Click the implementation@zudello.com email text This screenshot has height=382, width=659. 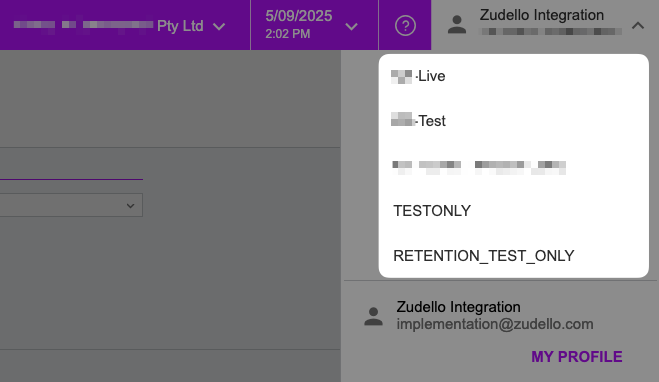pyautogui.click(x=495, y=324)
